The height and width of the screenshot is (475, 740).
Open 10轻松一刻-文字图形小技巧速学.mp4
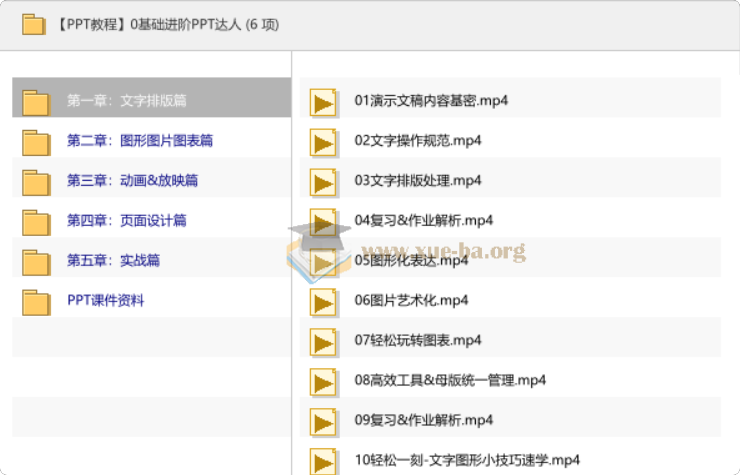pos(467,460)
